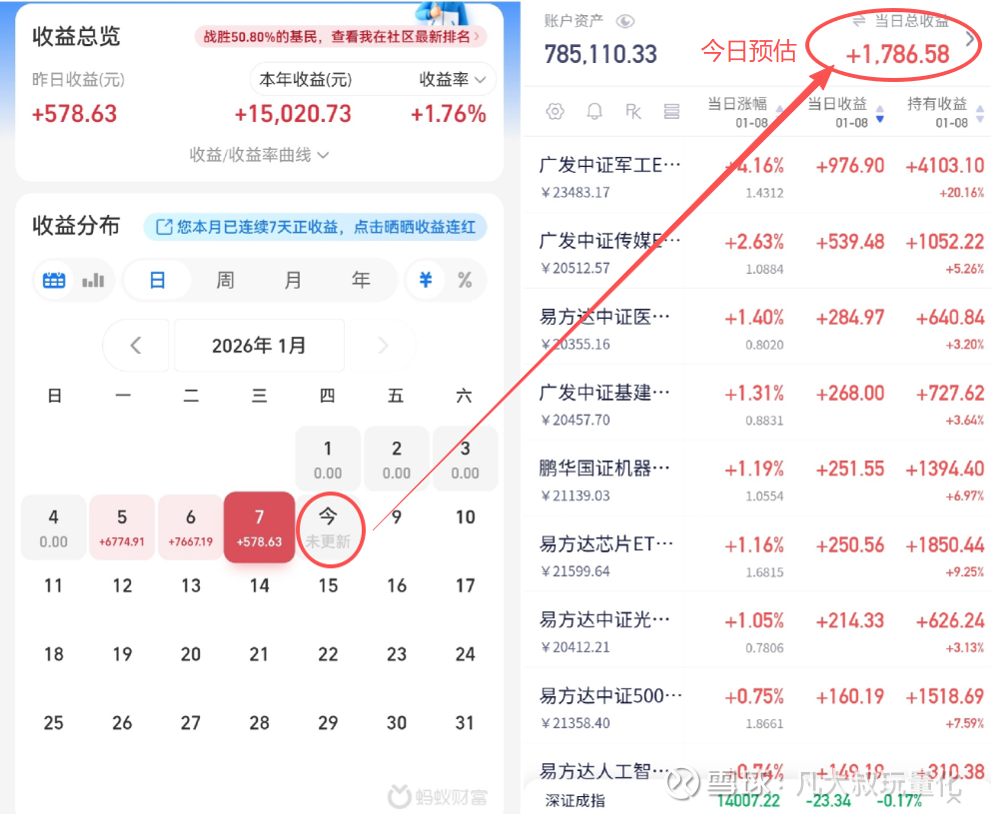Select January 1 calendar cell
This screenshot has width=991, height=814.
point(328,459)
